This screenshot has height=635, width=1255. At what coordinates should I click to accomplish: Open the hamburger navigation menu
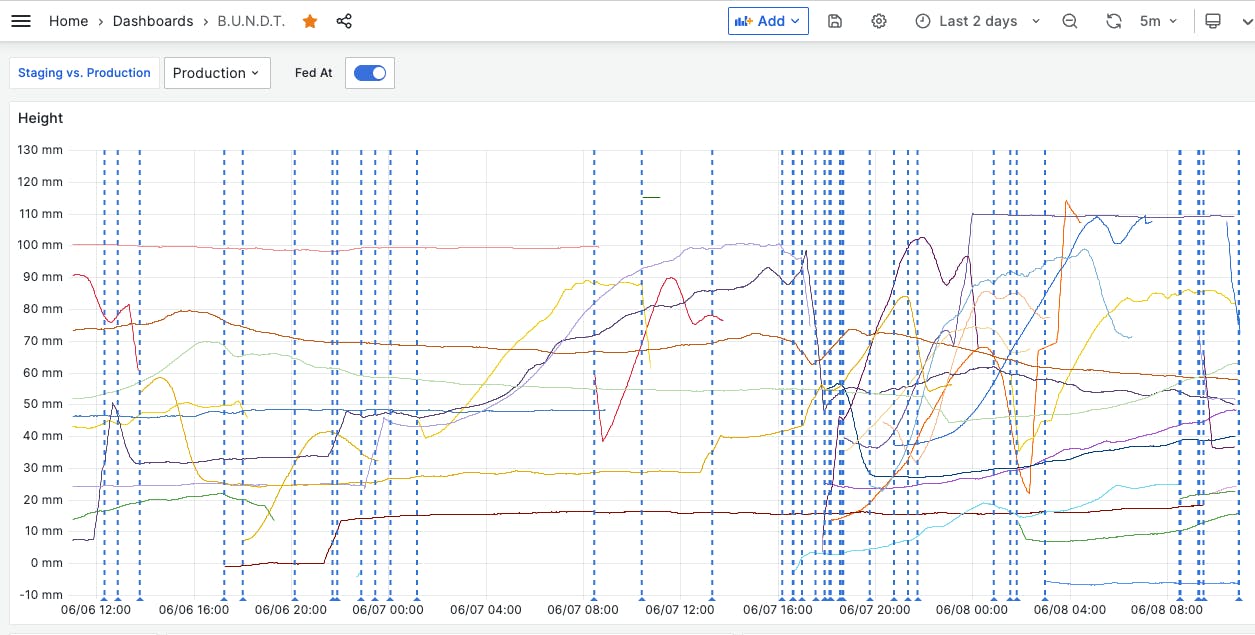coord(20,21)
